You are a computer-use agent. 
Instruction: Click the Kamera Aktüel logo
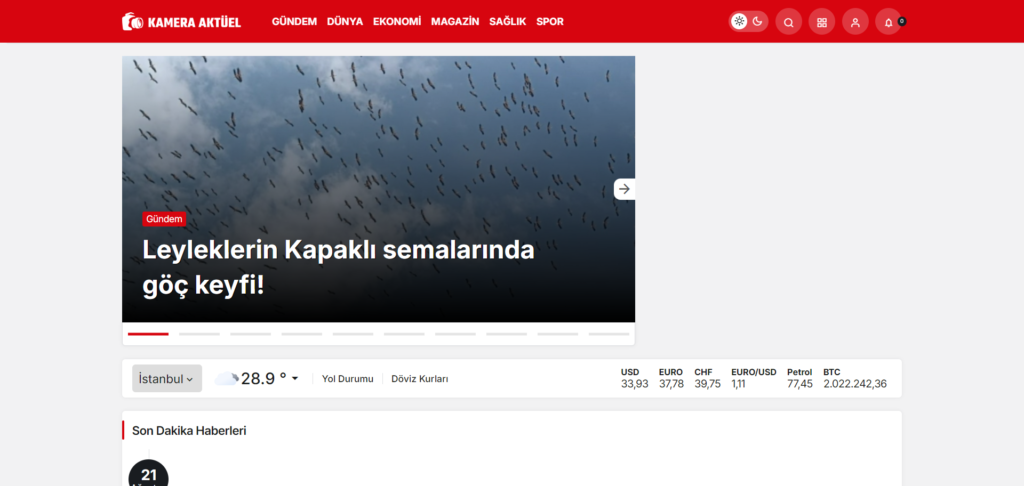[x=181, y=21]
